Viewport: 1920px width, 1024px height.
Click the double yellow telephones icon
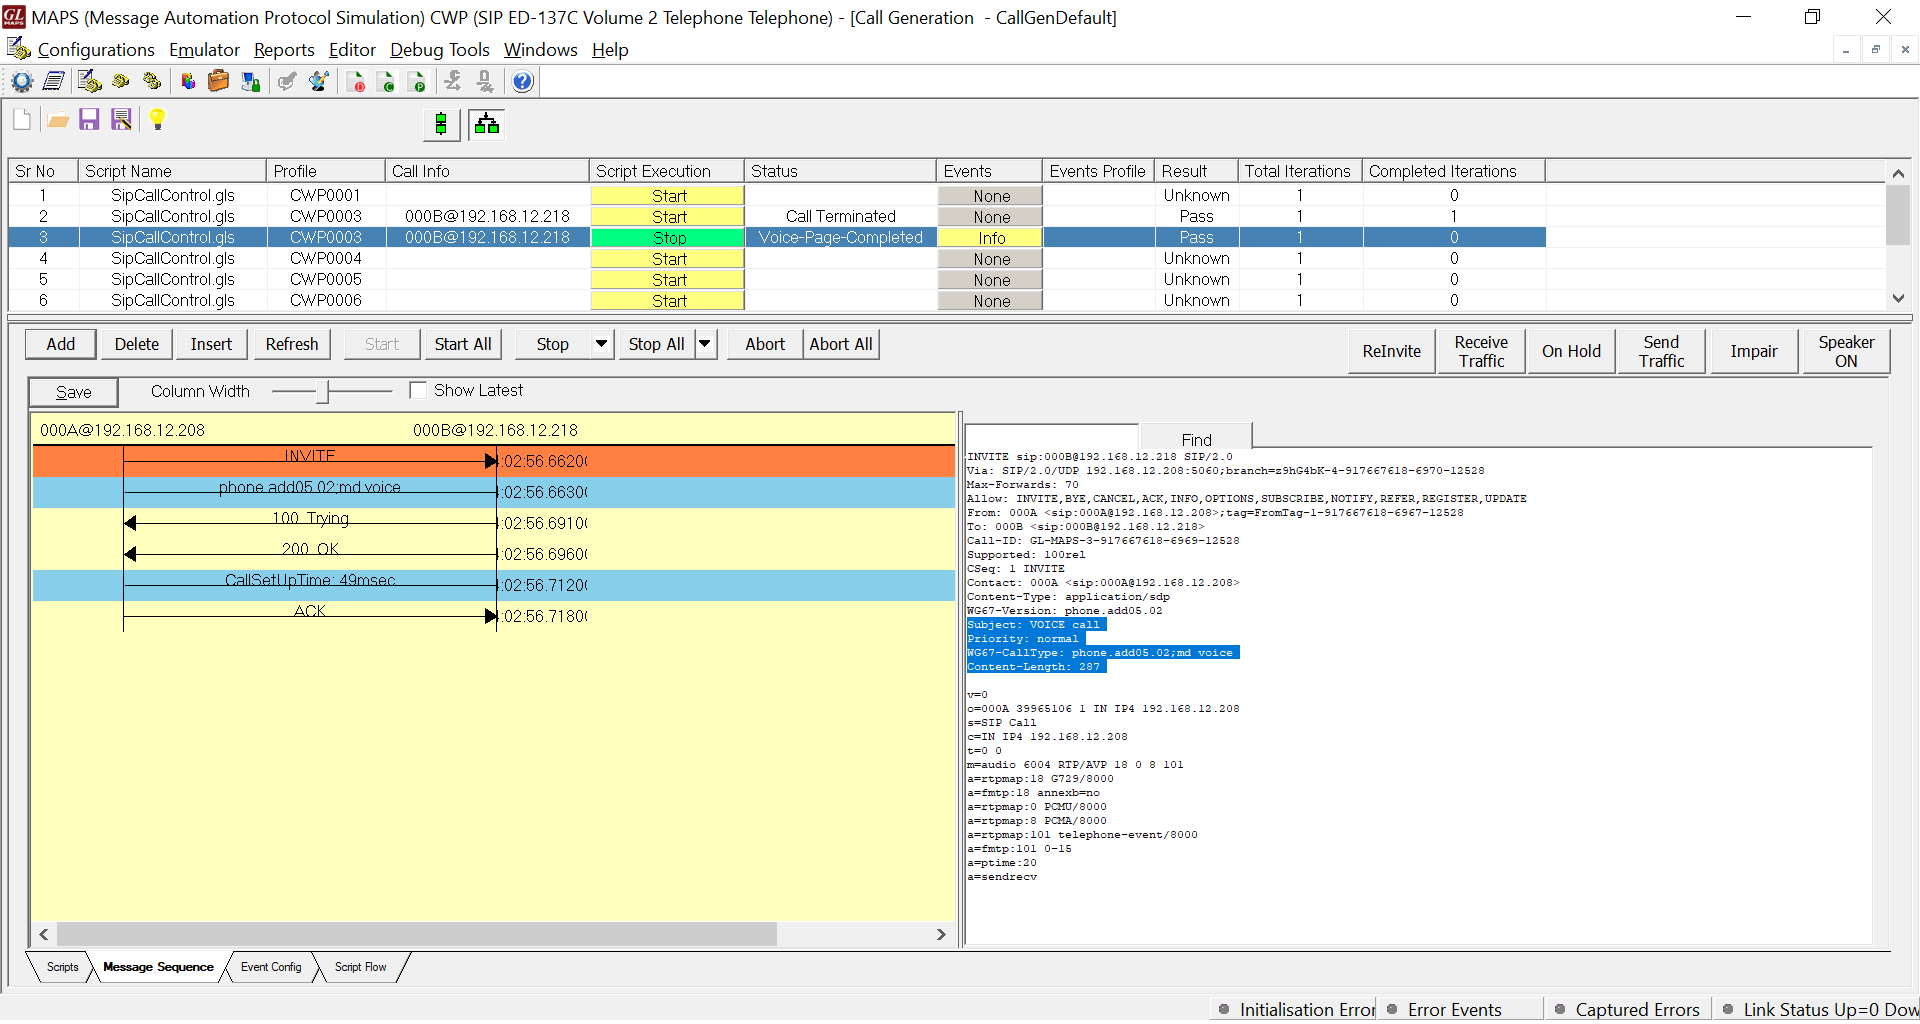[x=153, y=82]
